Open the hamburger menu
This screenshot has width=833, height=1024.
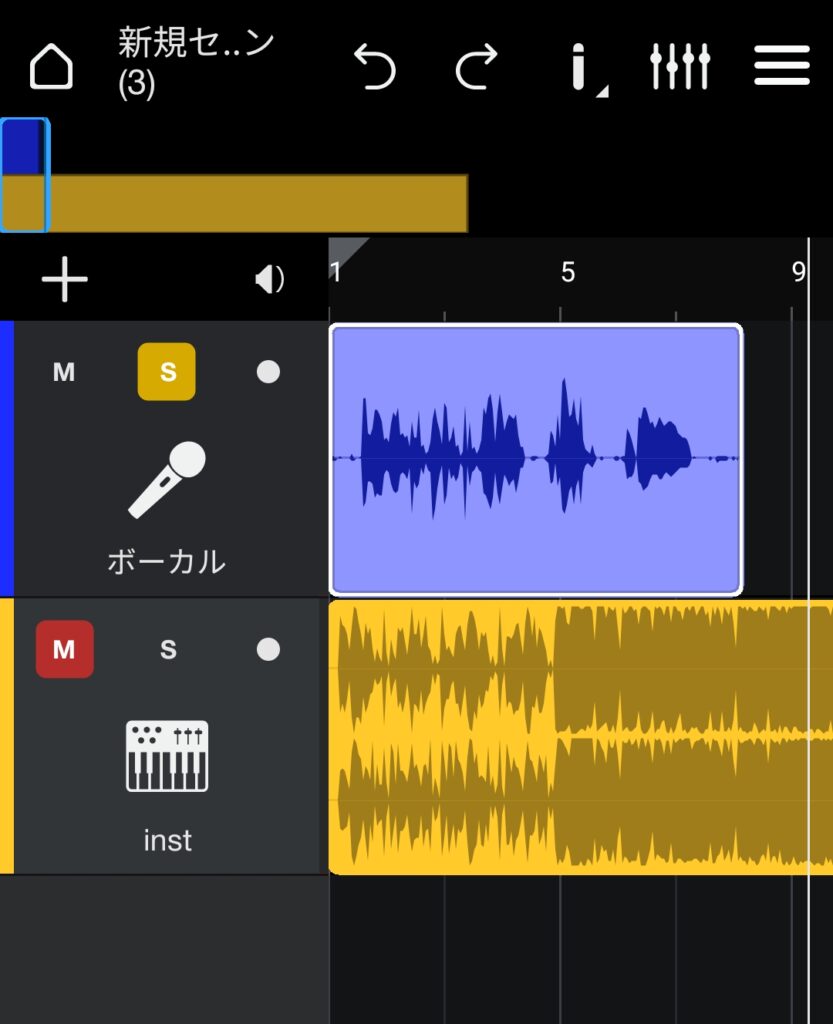coord(782,67)
